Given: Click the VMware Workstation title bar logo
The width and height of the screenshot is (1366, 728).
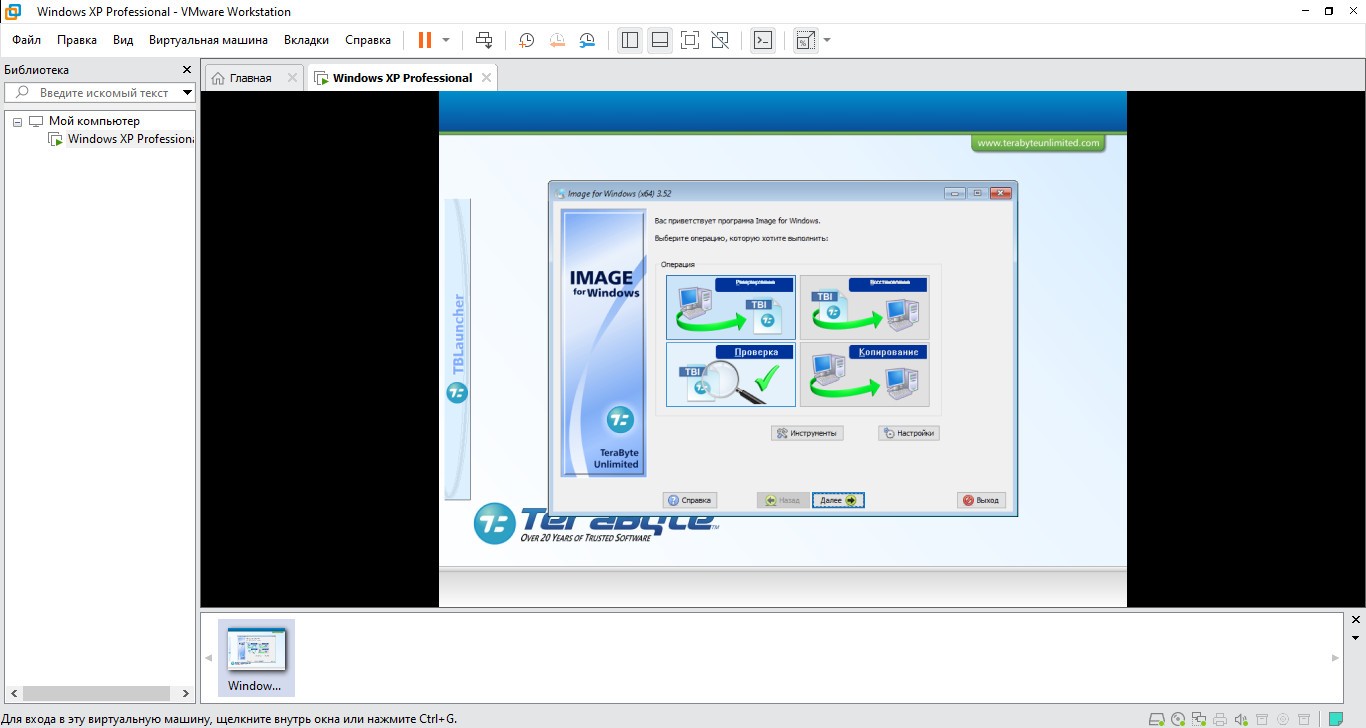Looking at the screenshot, I should click(14, 11).
